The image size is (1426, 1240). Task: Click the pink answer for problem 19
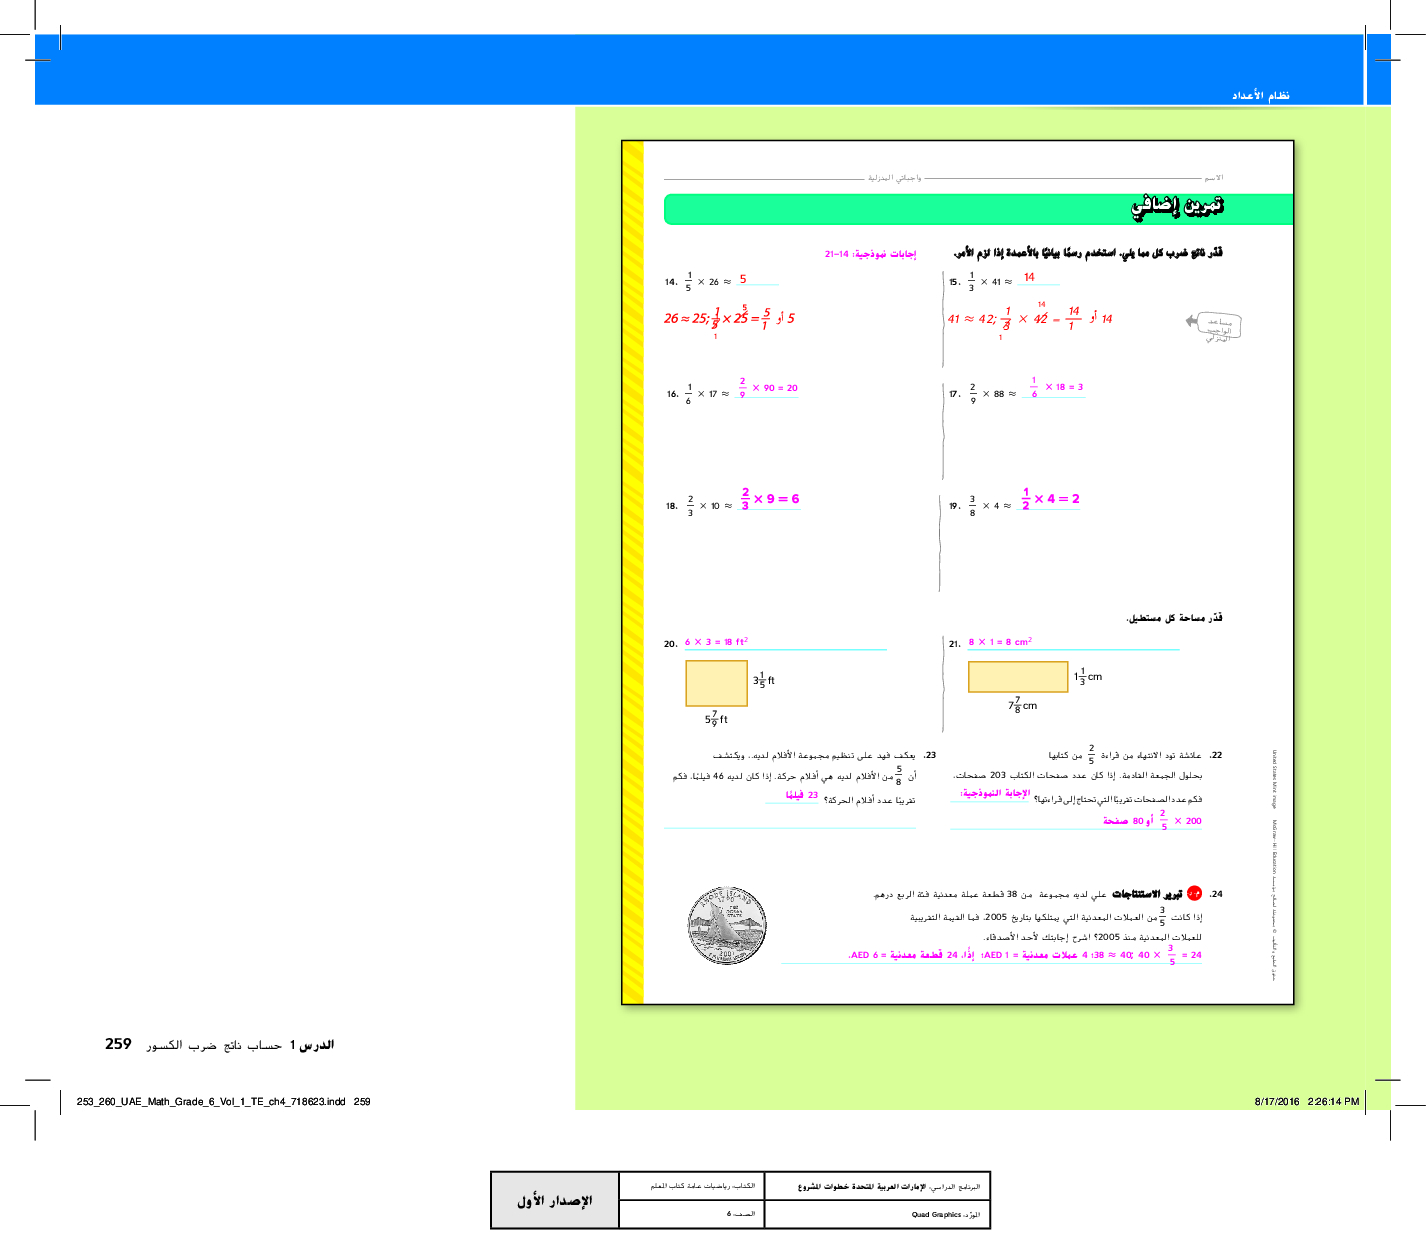(1050, 498)
